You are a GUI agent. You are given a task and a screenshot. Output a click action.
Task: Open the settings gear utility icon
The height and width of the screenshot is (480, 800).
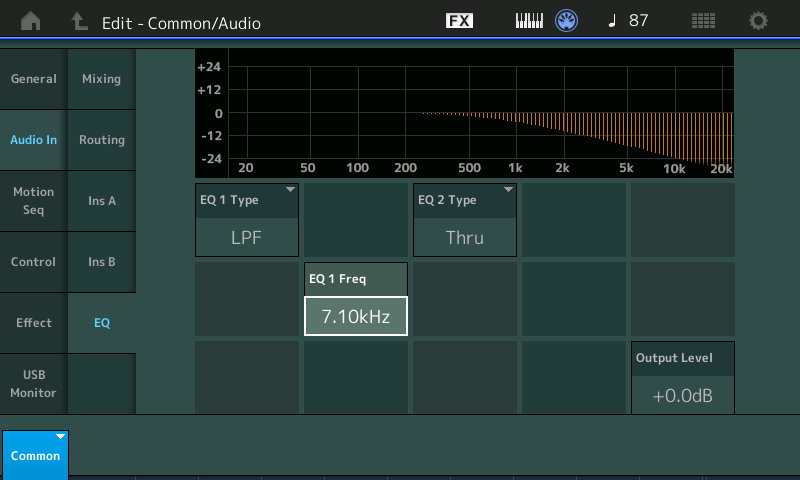click(x=759, y=21)
